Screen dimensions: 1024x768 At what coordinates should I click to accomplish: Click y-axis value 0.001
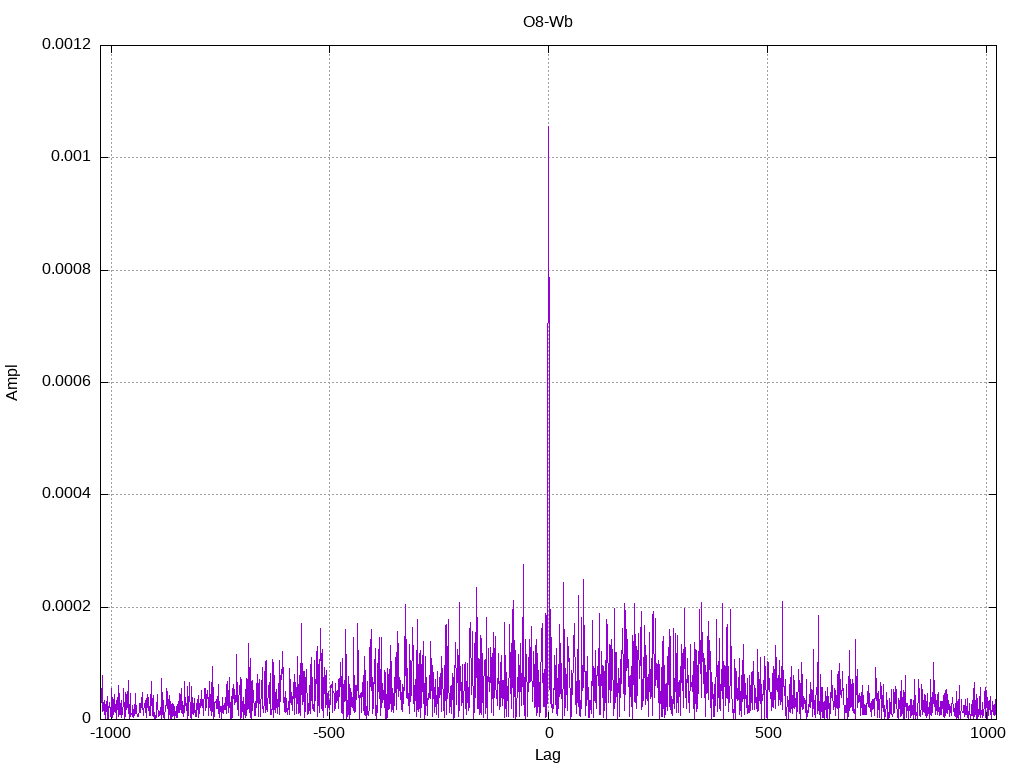click(x=71, y=157)
